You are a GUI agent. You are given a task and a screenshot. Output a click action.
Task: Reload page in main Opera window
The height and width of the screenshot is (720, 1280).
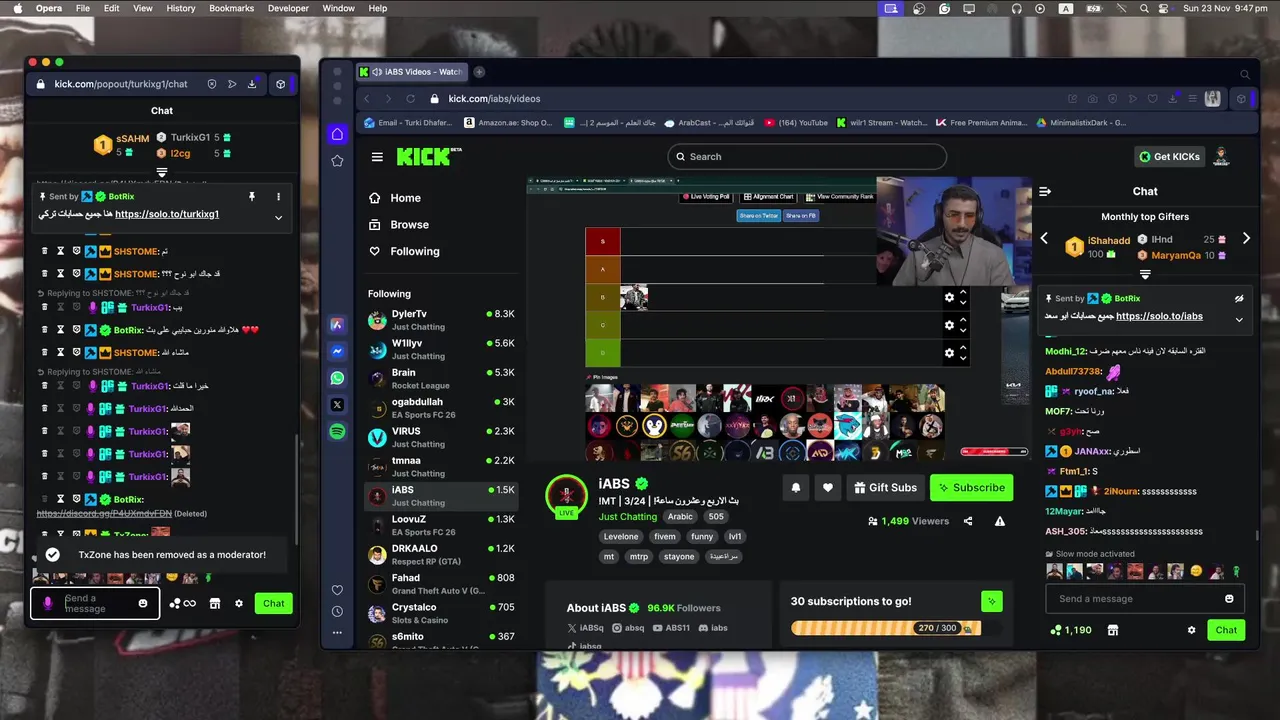410,99
